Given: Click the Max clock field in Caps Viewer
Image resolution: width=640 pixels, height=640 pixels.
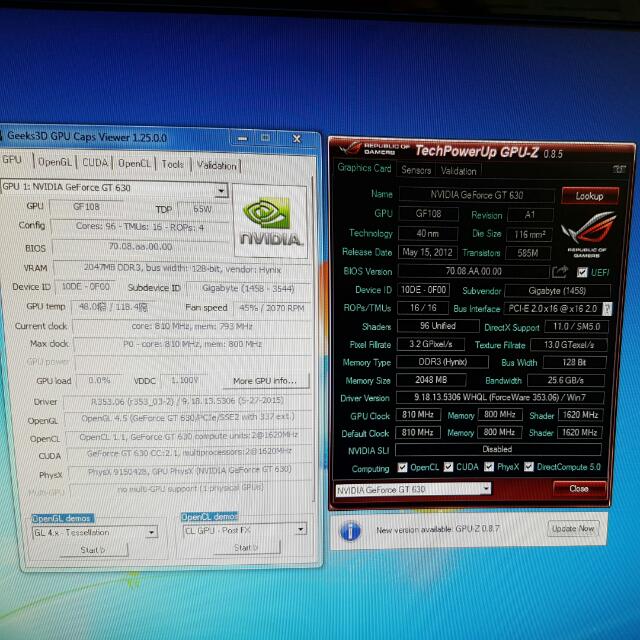Looking at the screenshot, I should tap(192, 344).
